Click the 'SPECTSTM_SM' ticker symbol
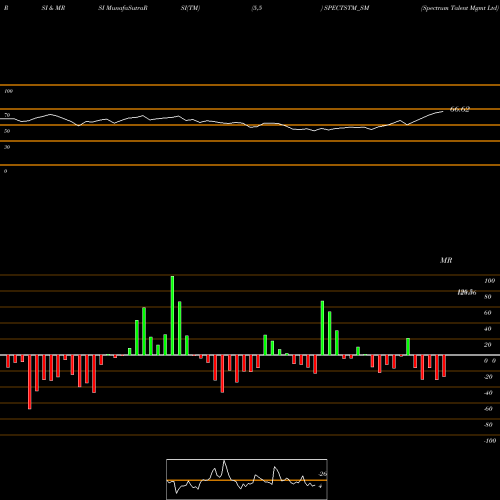 click(346, 8)
